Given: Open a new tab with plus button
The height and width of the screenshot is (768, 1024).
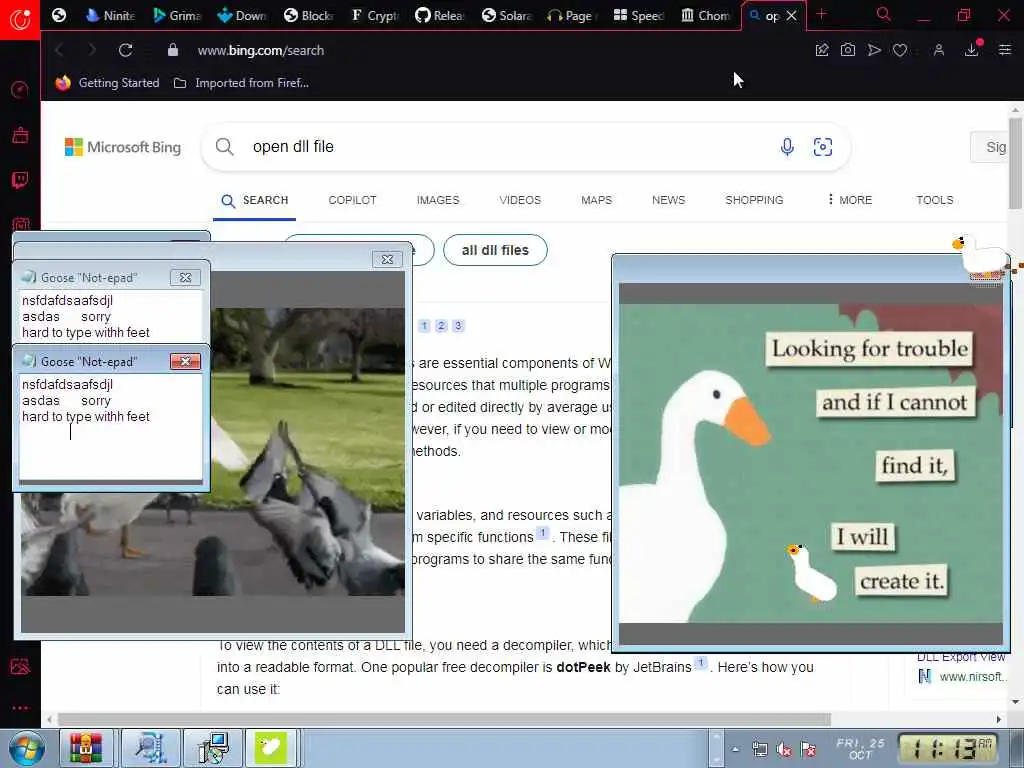Looking at the screenshot, I should click(x=822, y=14).
